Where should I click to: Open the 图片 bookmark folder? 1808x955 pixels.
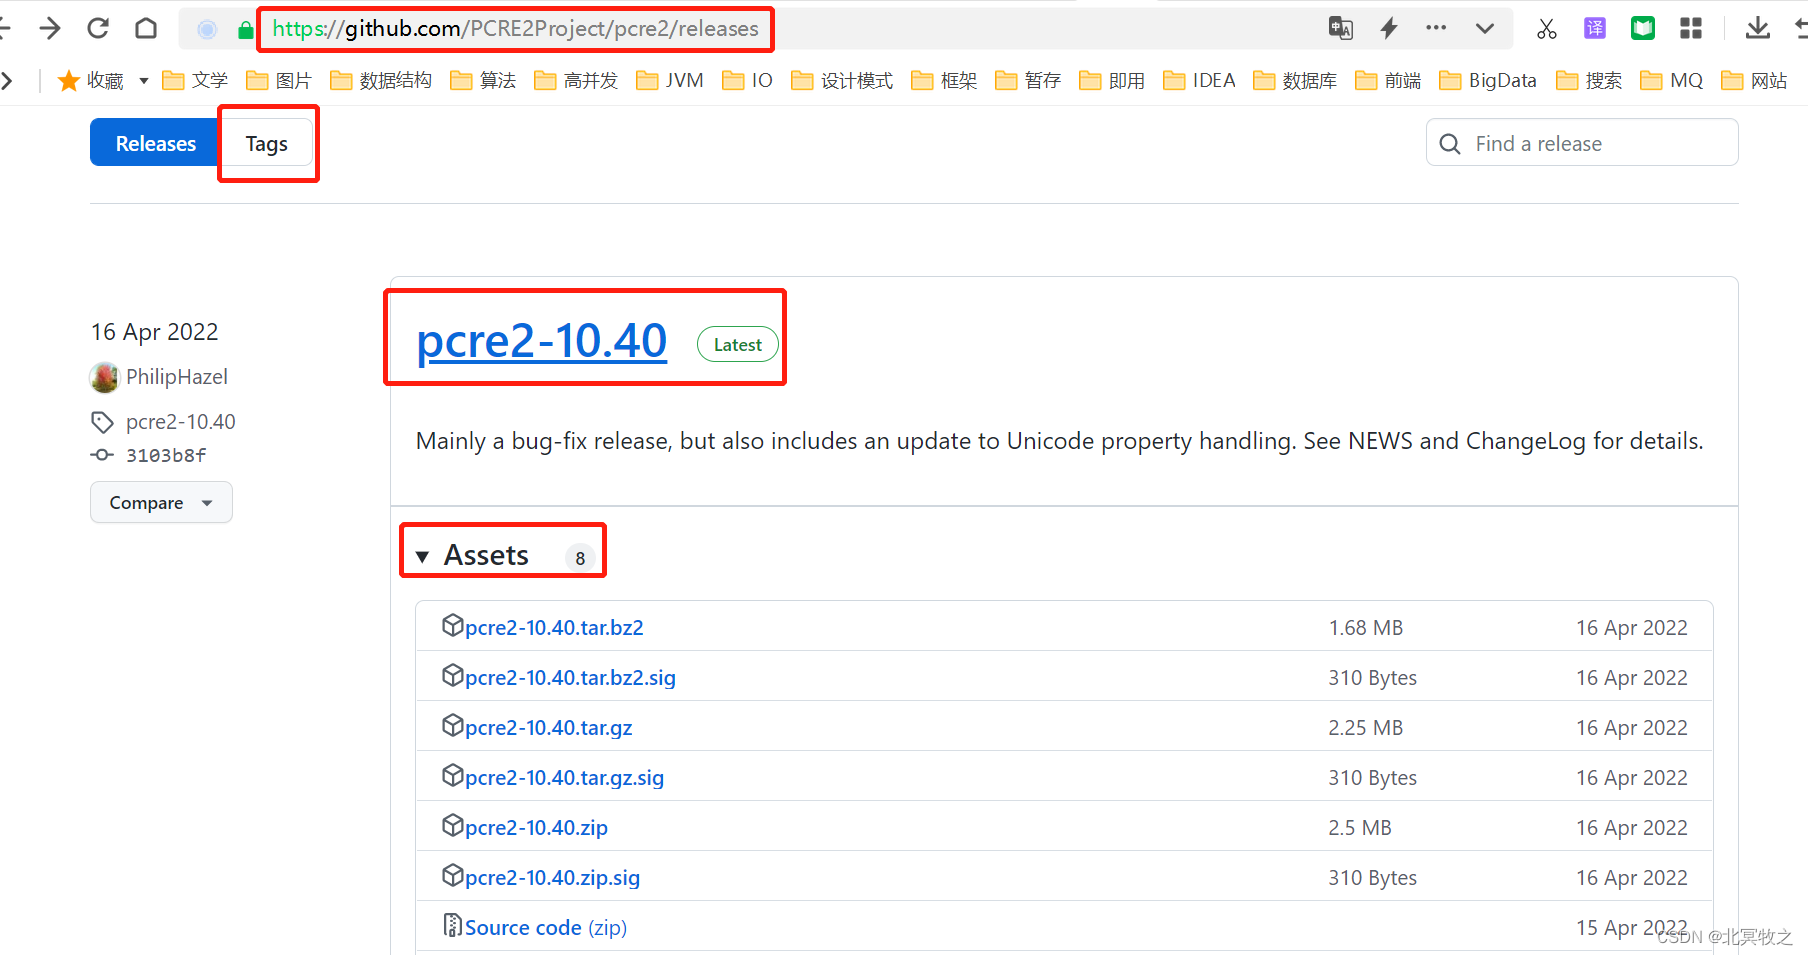coord(279,80)
